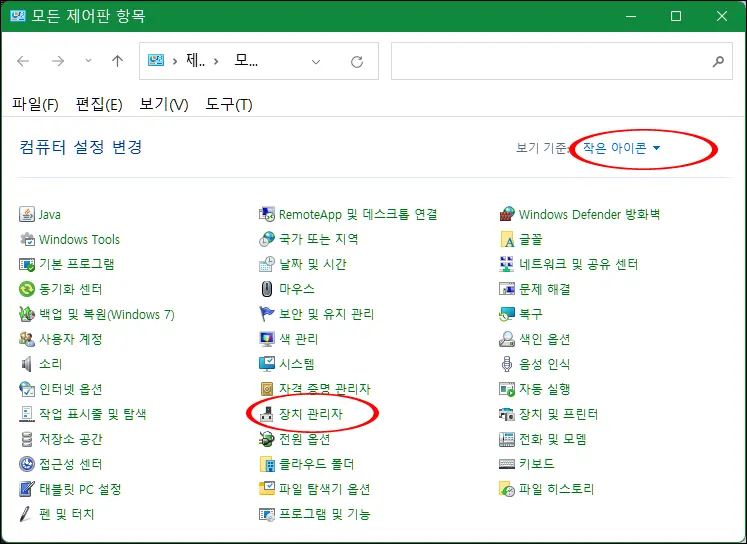The image size is (747, 544).
Task: Open the 파일 히스토리 icon
Action: pos(507,489)
